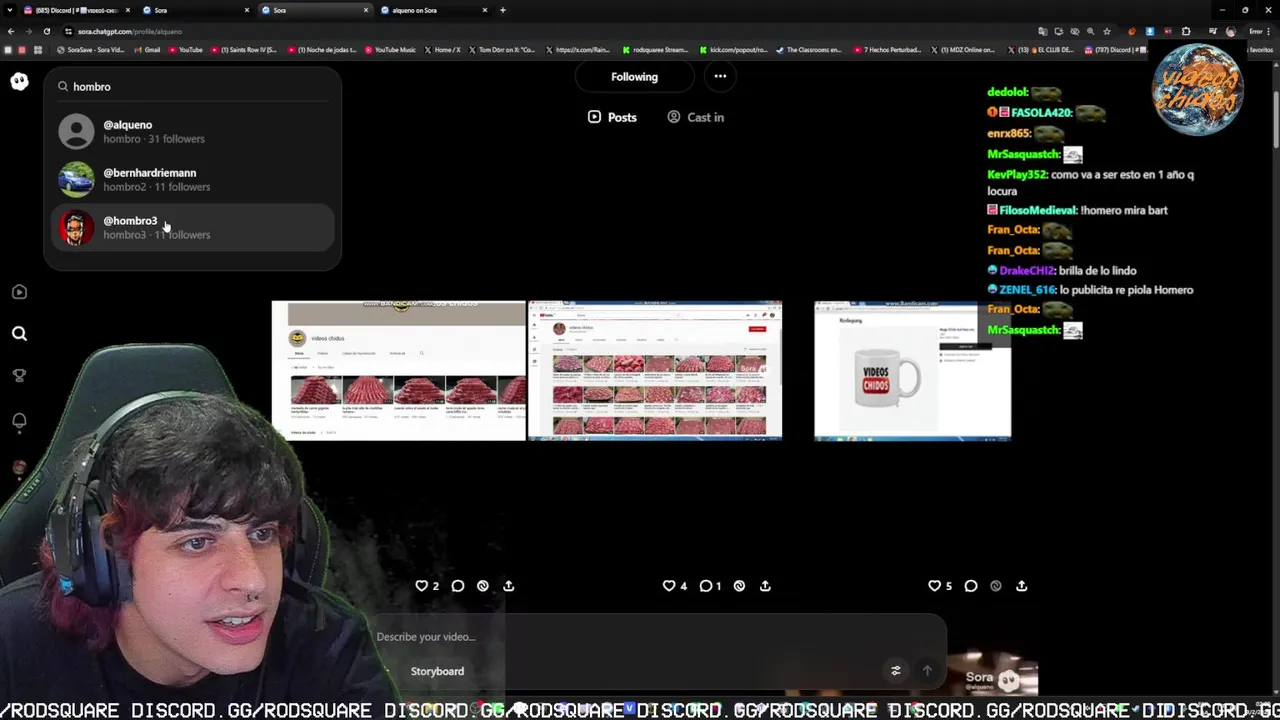Open the @alqueno search result
This screenshot has height=720, width=1280.
(192, 132)
